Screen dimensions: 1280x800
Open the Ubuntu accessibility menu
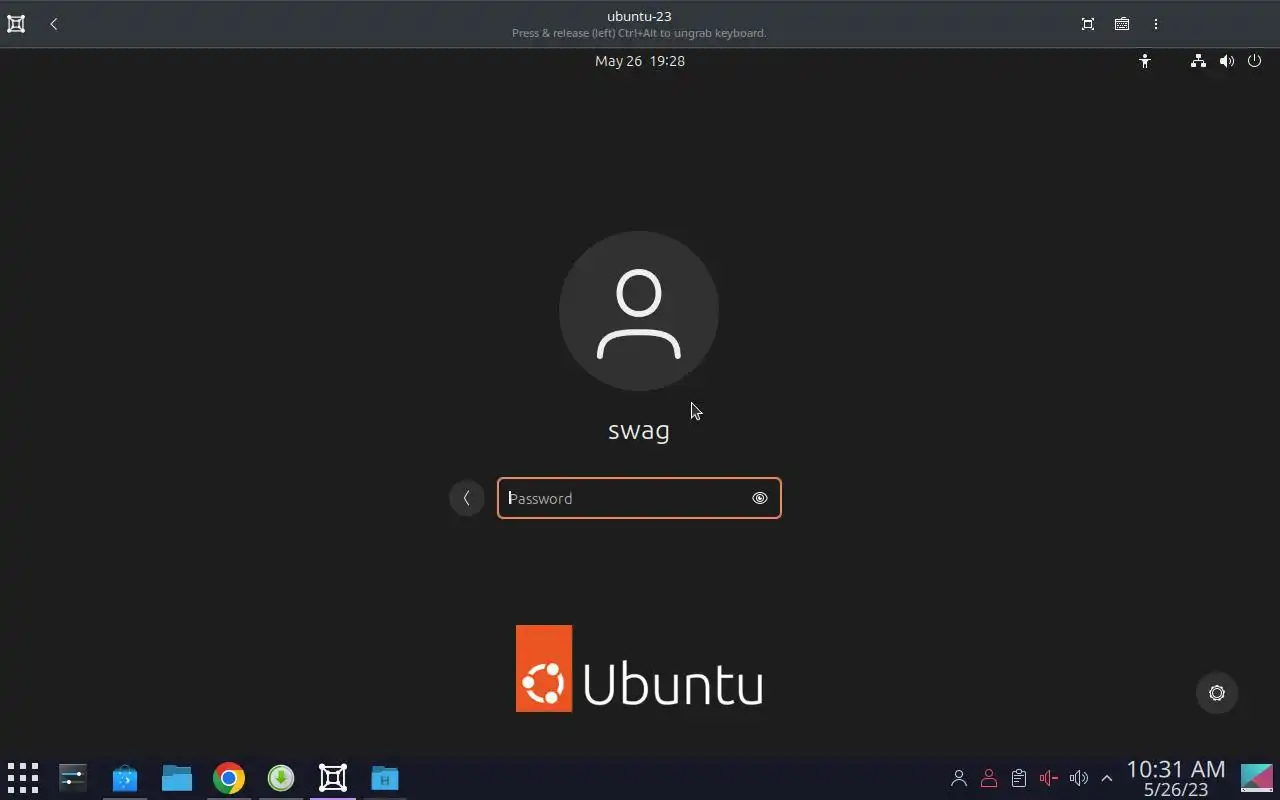click(x=1145, y=61)
